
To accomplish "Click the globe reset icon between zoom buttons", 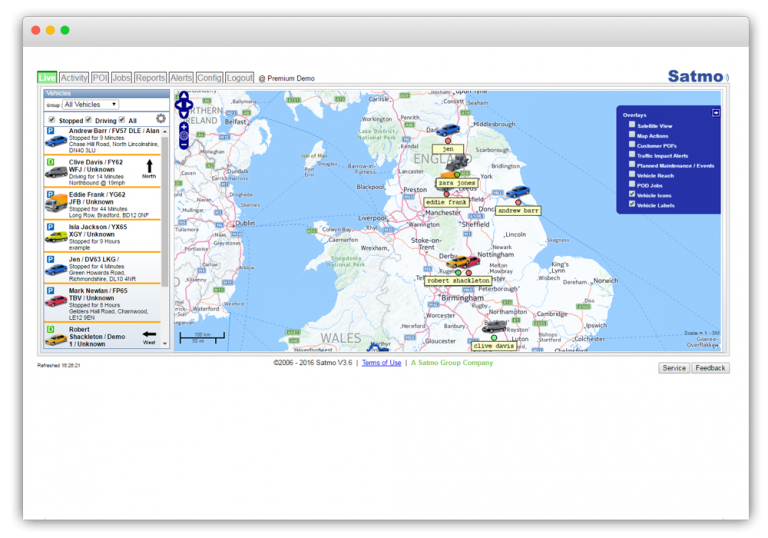I will tap(184, 136).
